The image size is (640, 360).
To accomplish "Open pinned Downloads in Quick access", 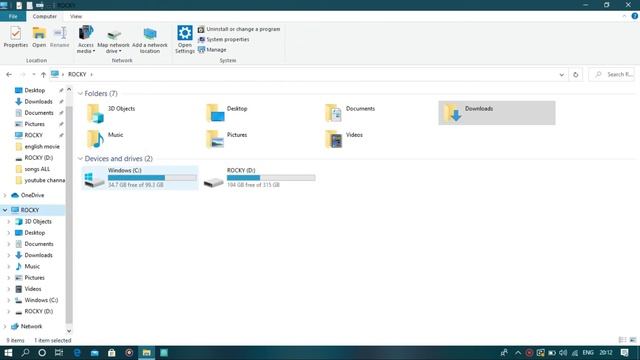I will (x=37, y=102).
